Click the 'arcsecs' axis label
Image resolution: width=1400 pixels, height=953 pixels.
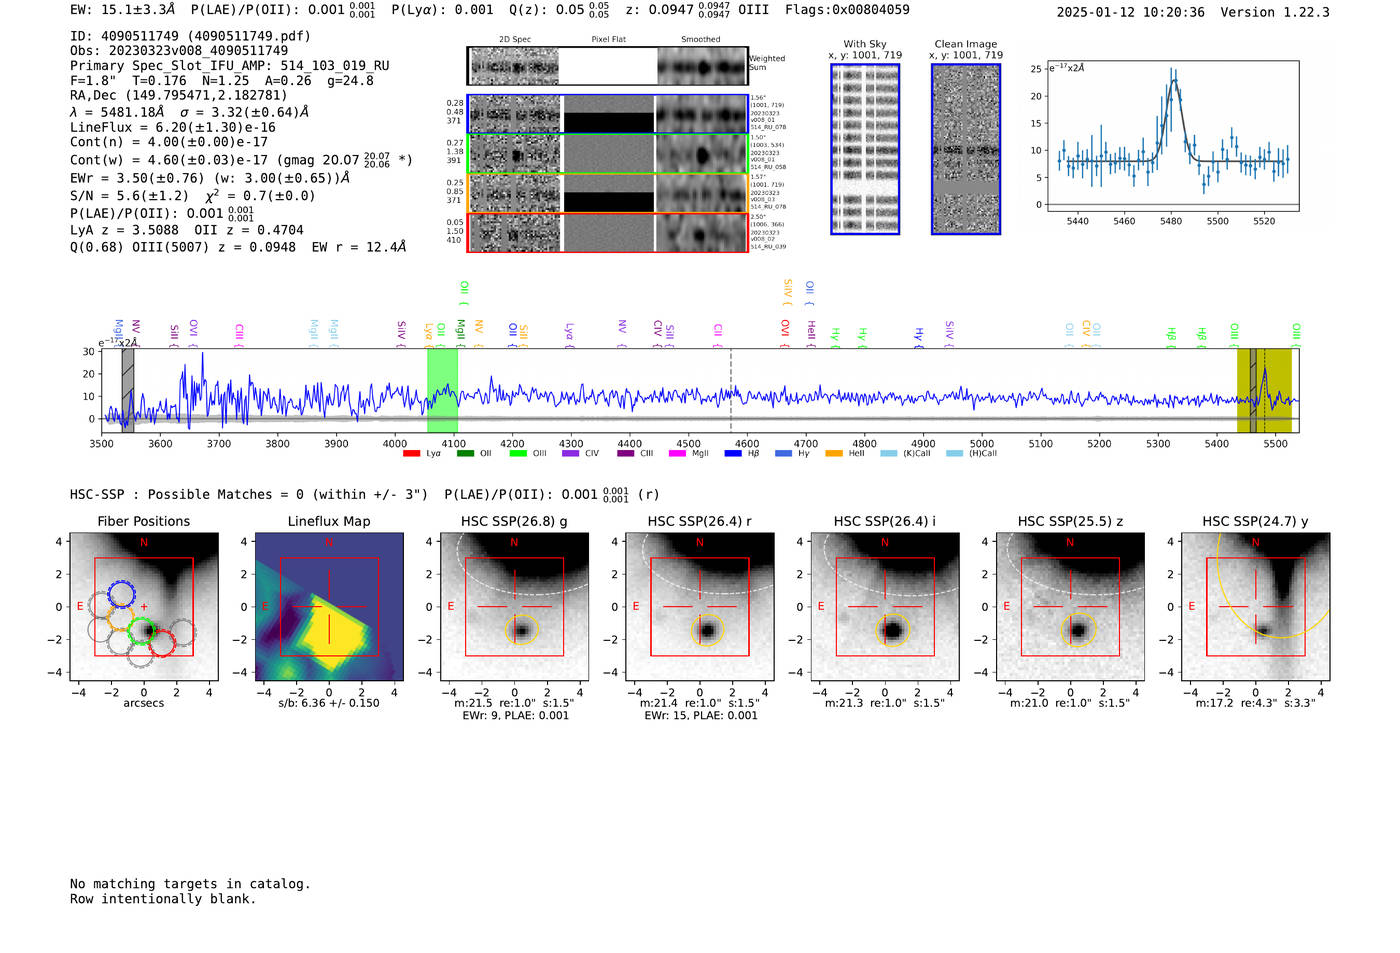[x=144, y=703]
